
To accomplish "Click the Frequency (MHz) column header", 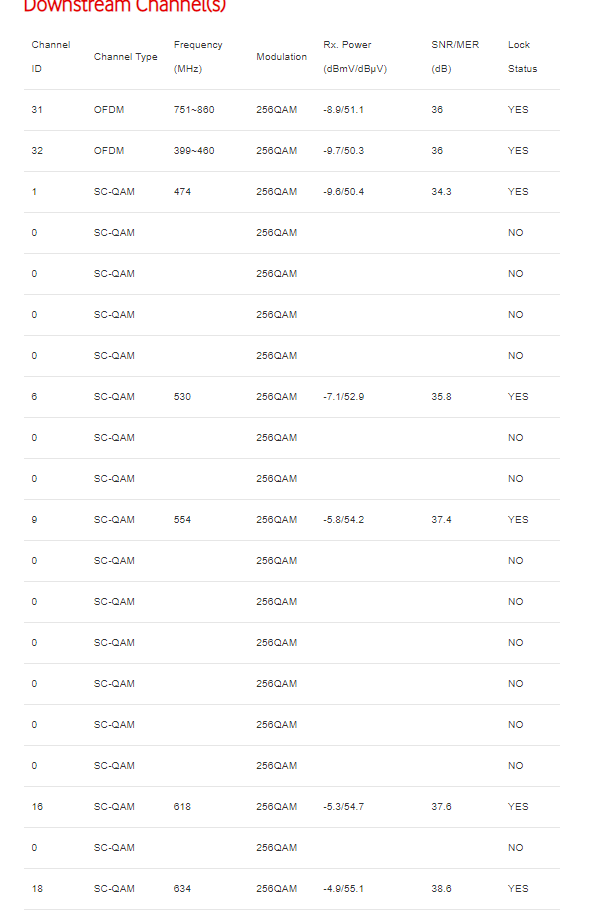I will [x=198, y=57].
